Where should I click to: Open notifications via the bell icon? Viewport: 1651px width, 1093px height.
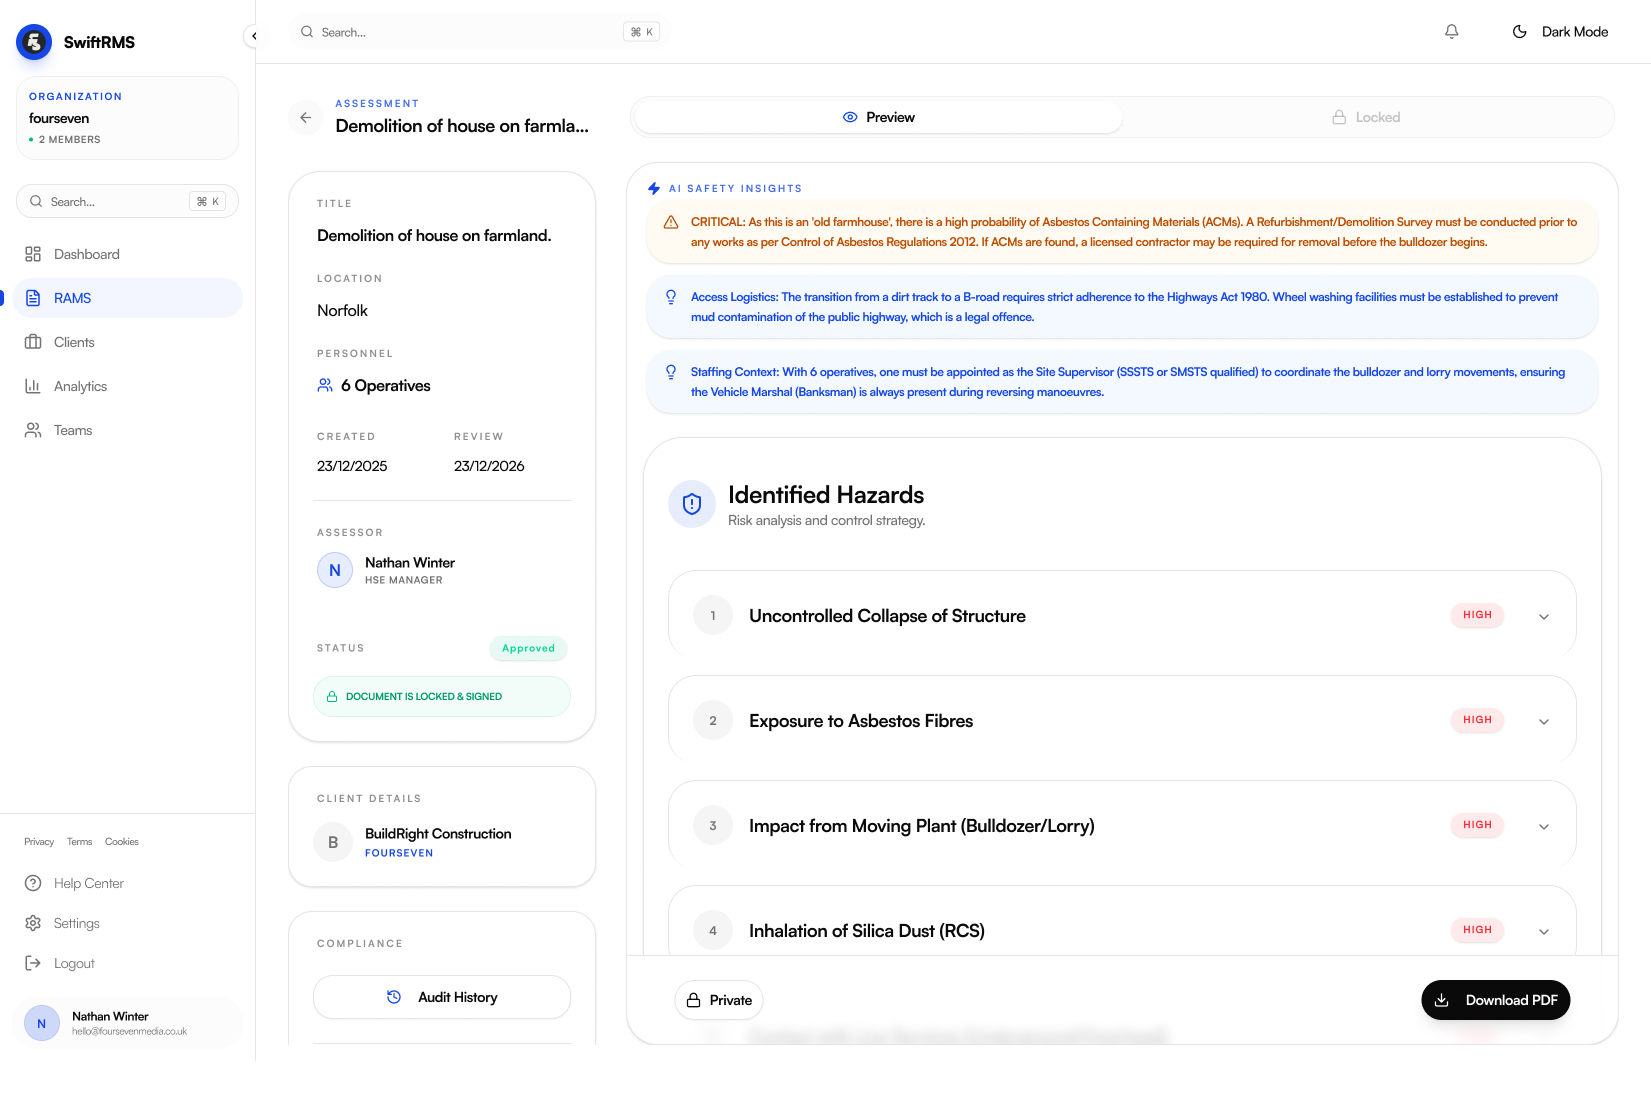point(1451,31)
